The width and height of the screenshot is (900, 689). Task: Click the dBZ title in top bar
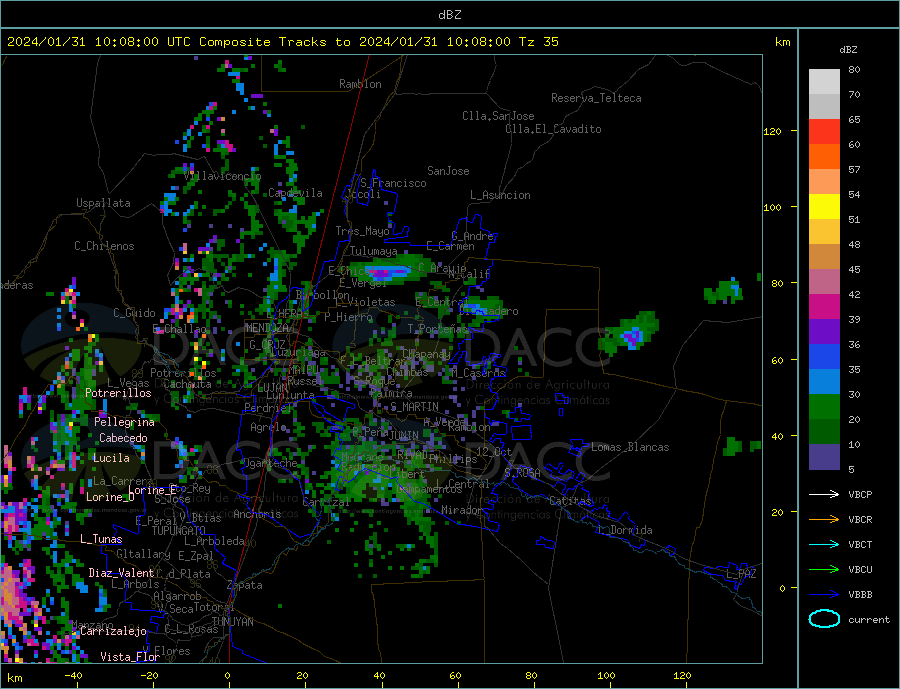click(449, 15)
